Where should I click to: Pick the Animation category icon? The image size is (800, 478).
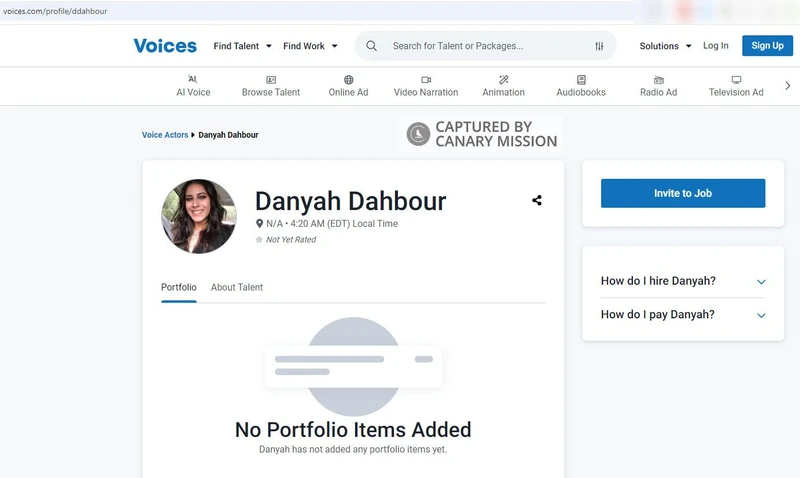[x=503, y=80]
